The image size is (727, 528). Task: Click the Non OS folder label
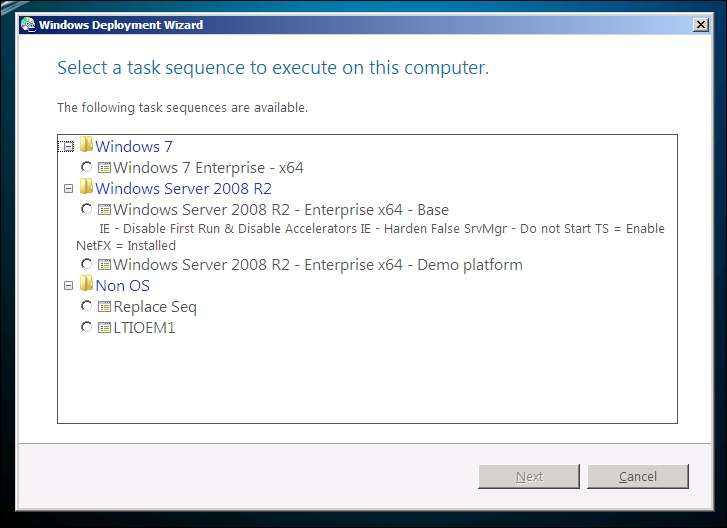122,286
